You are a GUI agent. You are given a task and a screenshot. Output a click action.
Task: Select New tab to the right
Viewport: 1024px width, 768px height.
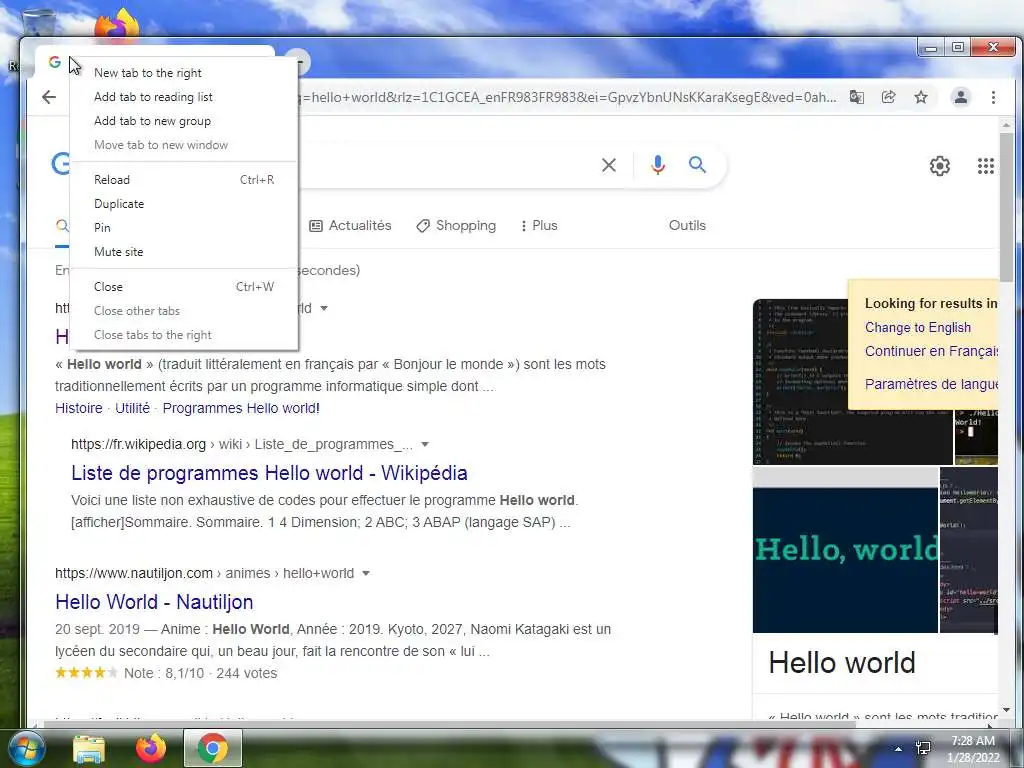184,73
